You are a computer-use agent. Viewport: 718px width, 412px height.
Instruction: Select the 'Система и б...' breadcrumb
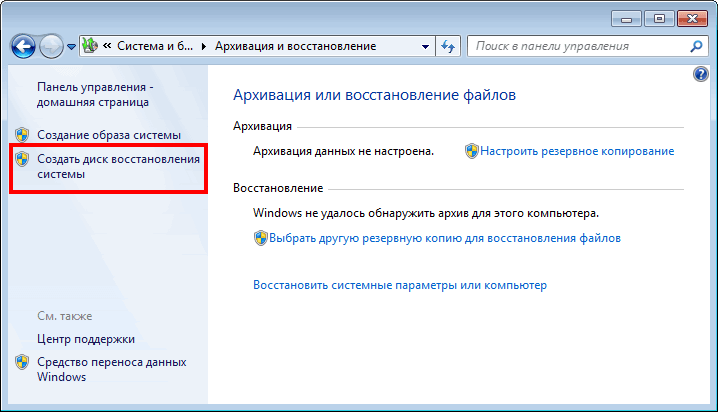point(155,46)
